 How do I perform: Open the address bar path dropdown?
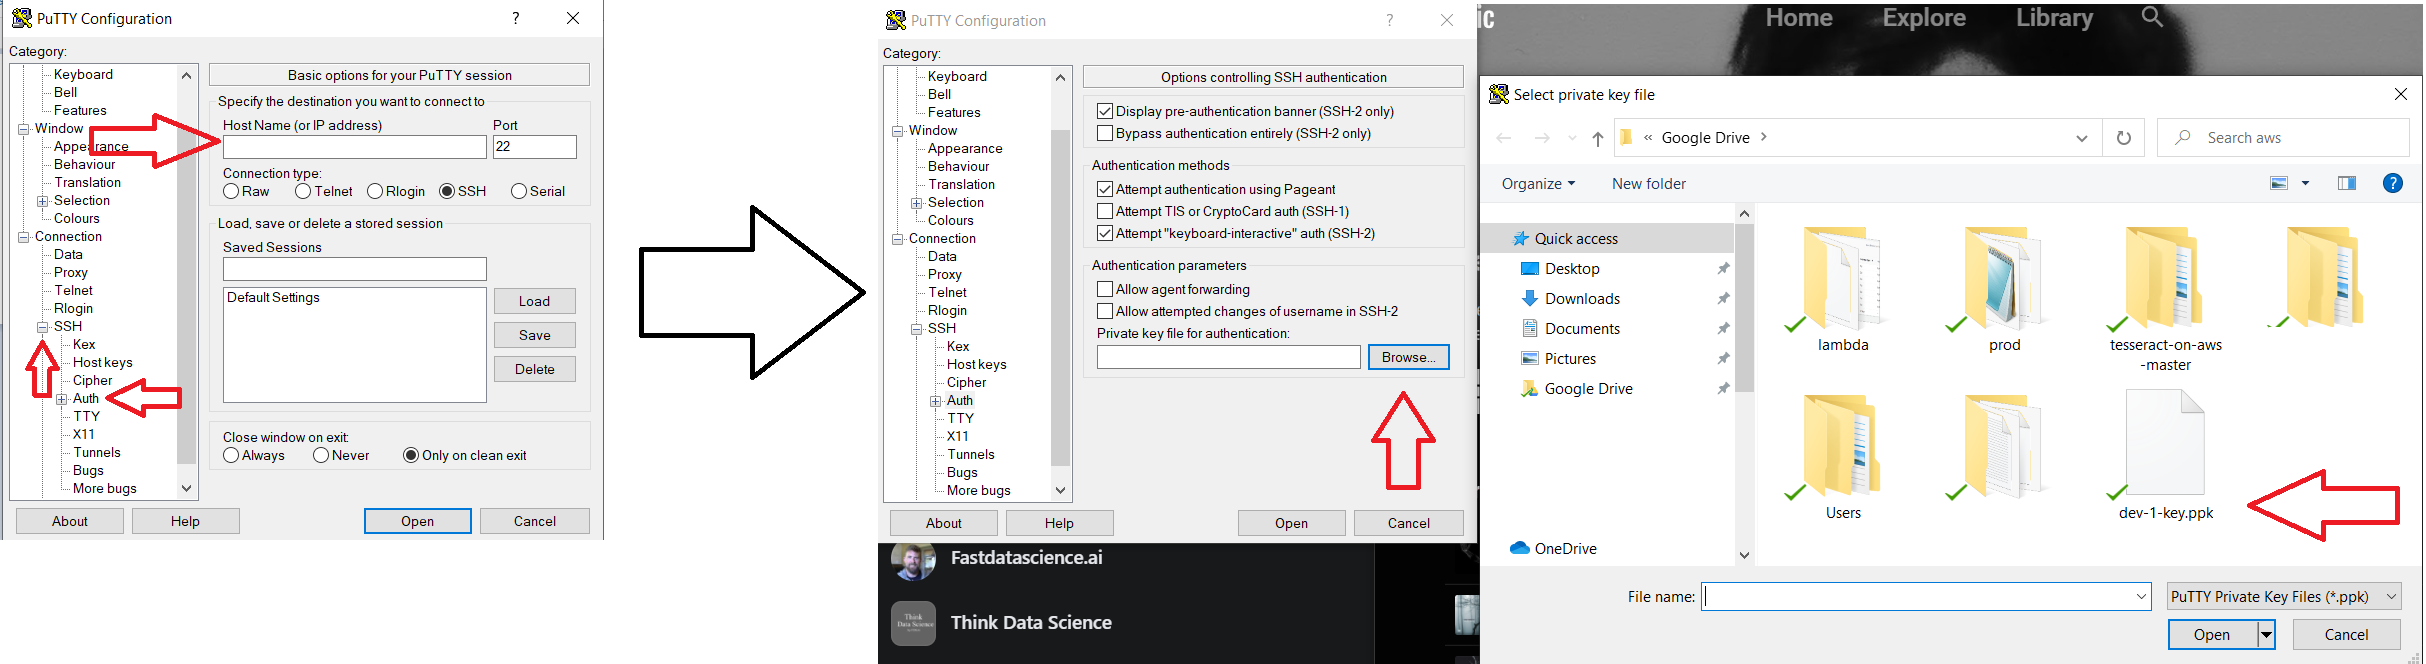(2081, 138)
